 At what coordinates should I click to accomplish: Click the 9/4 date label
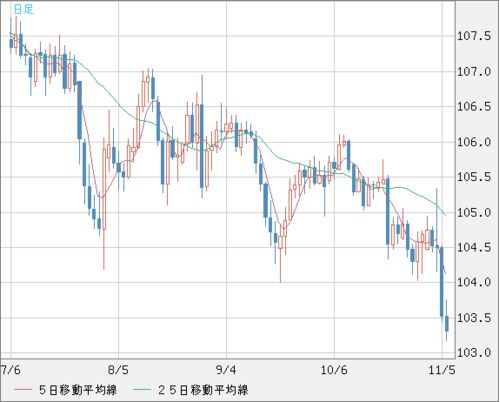[x=226, y=370]
